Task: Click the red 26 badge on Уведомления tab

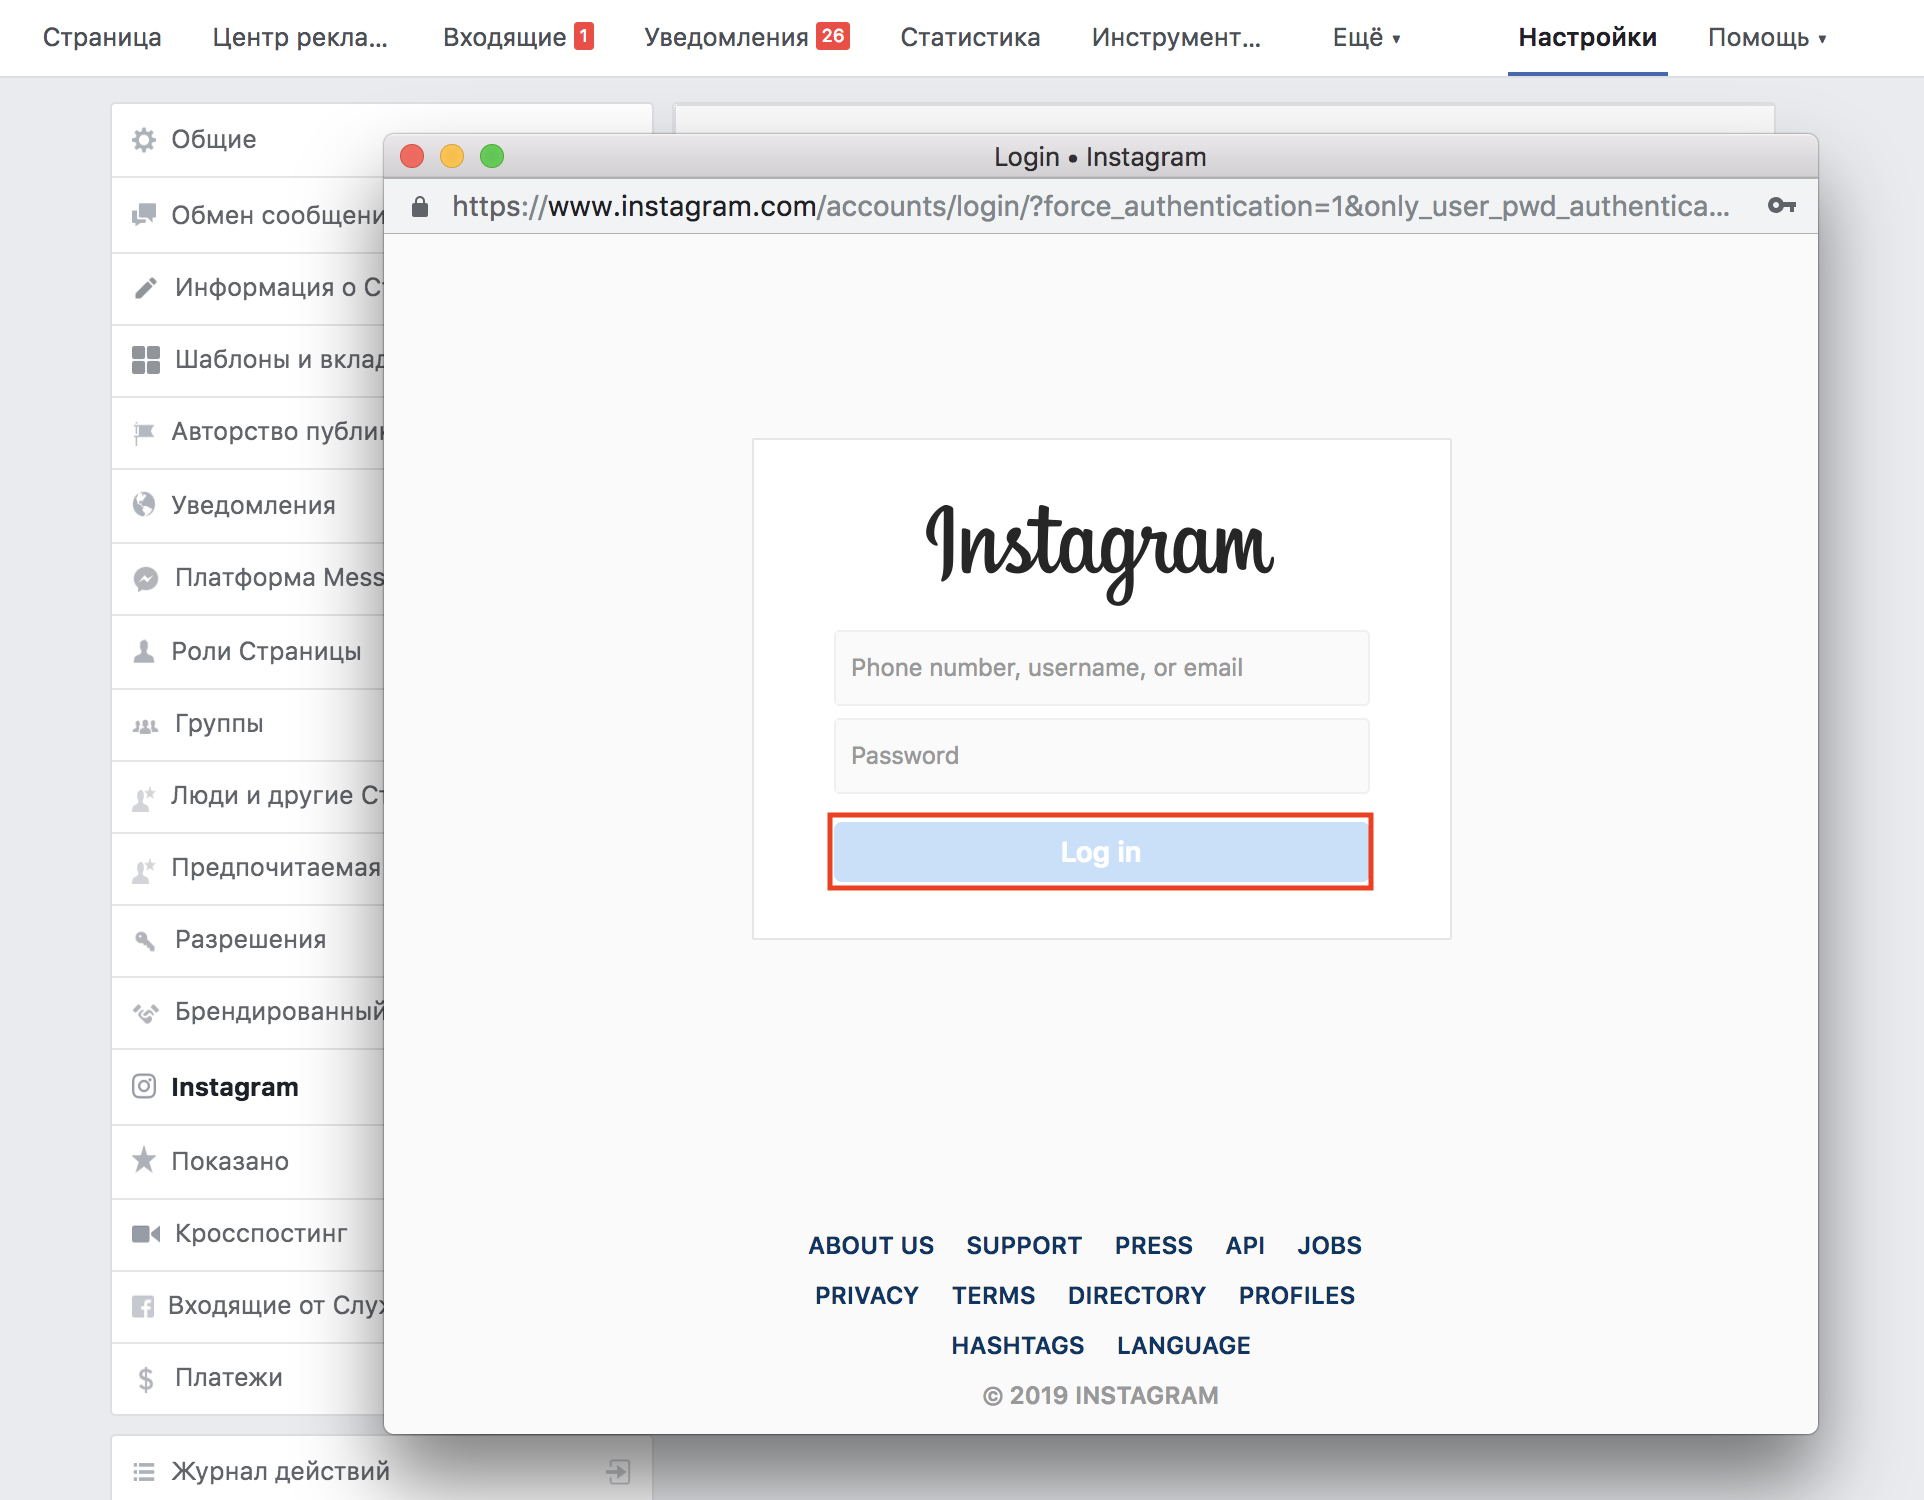Action: tap(832, 36)
